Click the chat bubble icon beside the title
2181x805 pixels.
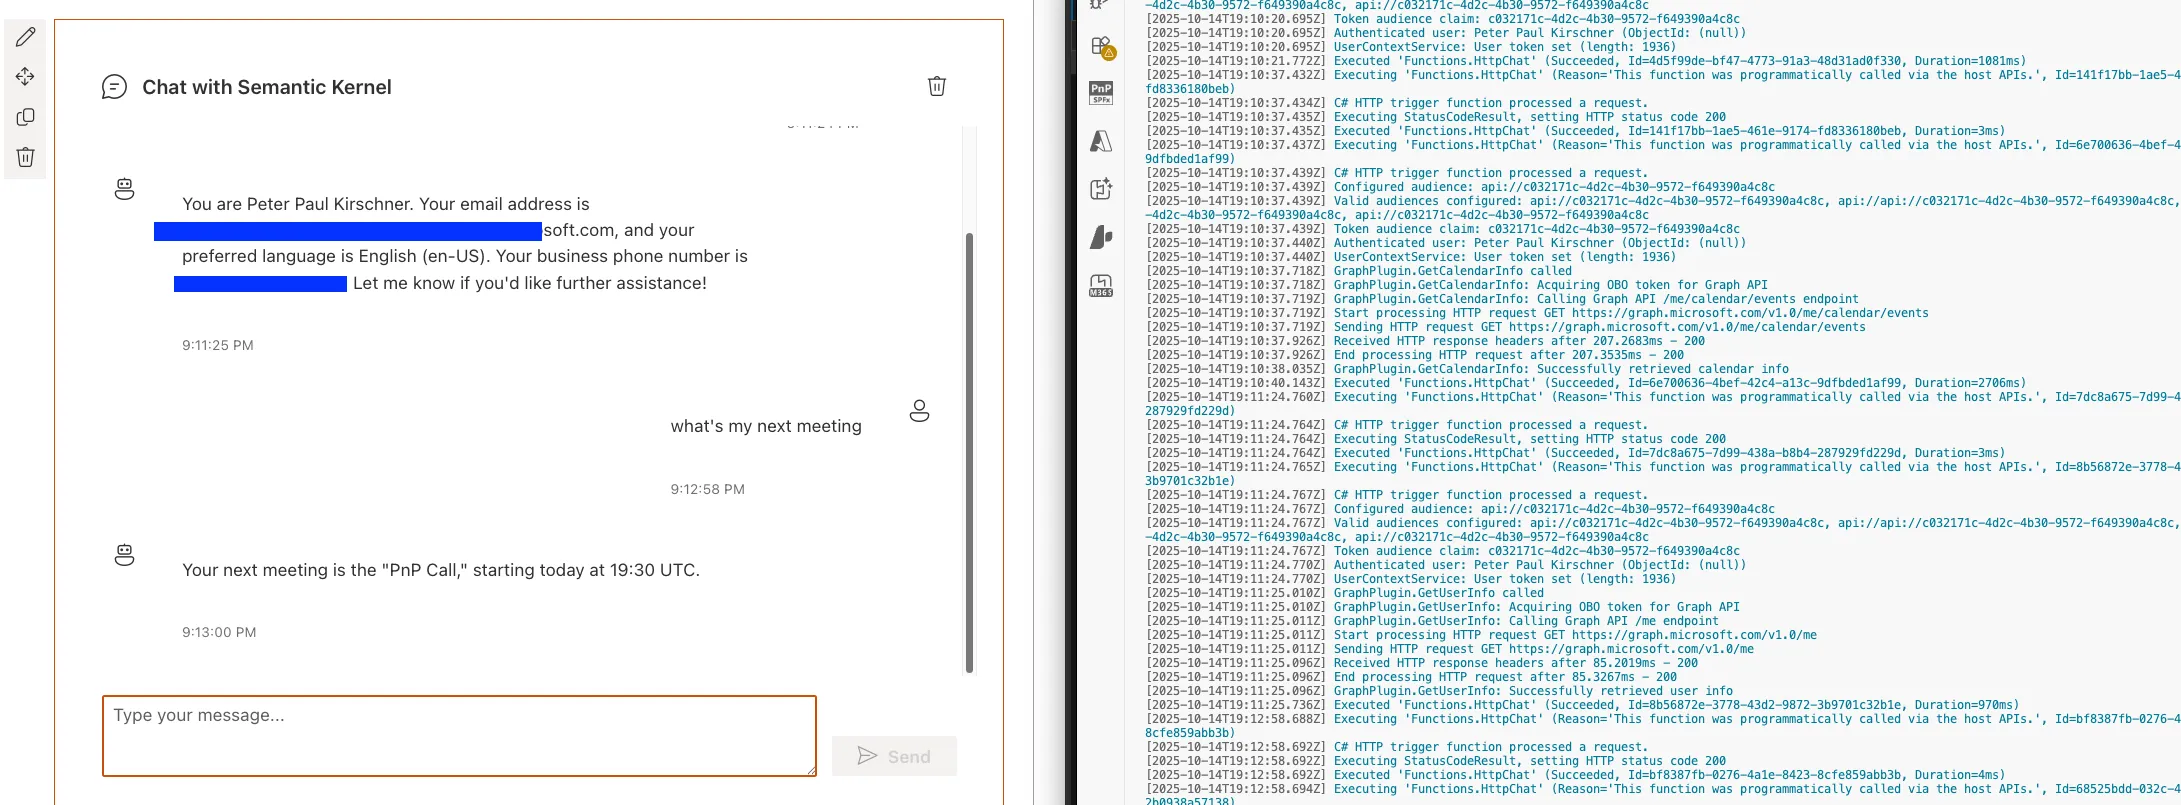pyautogui.click(x=114, y=87)
